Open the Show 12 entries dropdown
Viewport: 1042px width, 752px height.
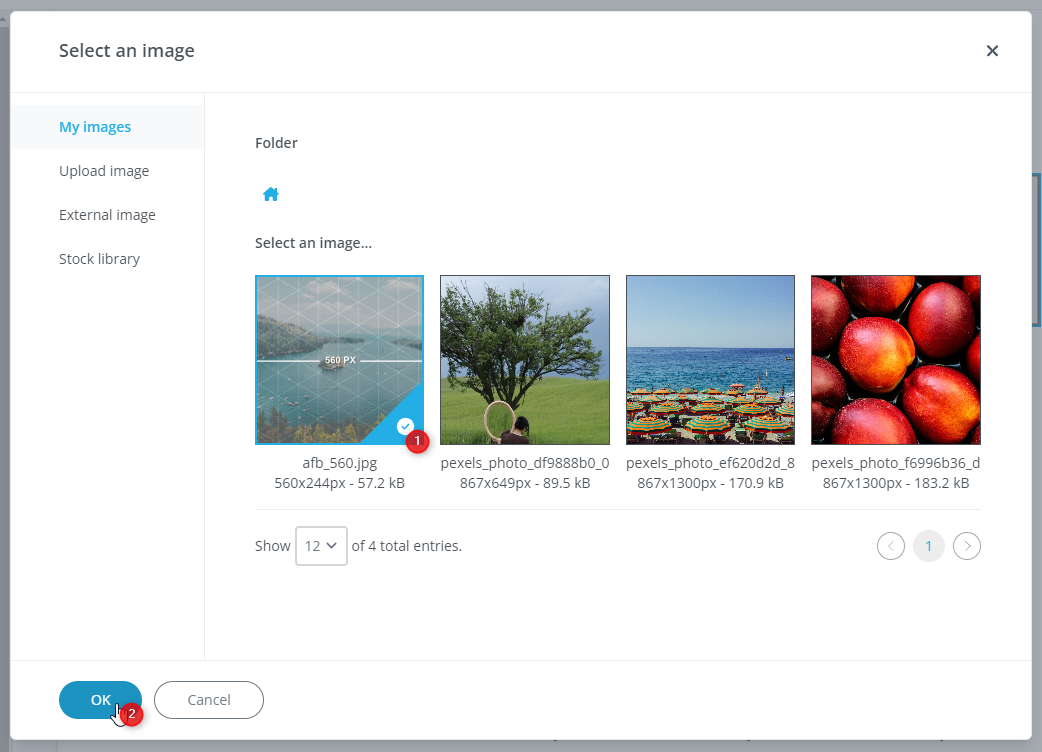click(321, 546)
